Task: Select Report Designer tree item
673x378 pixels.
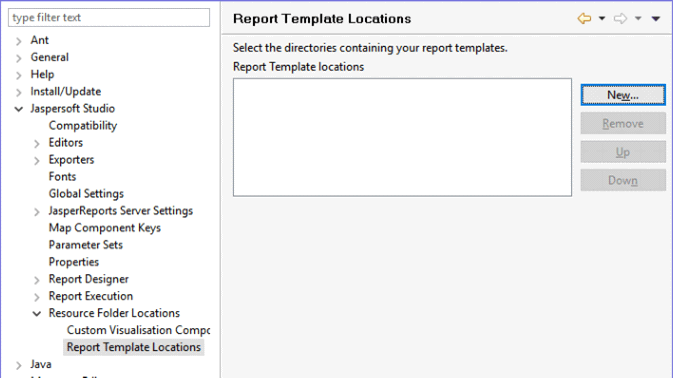Action: pyautogui.click(x=88, y=279)
